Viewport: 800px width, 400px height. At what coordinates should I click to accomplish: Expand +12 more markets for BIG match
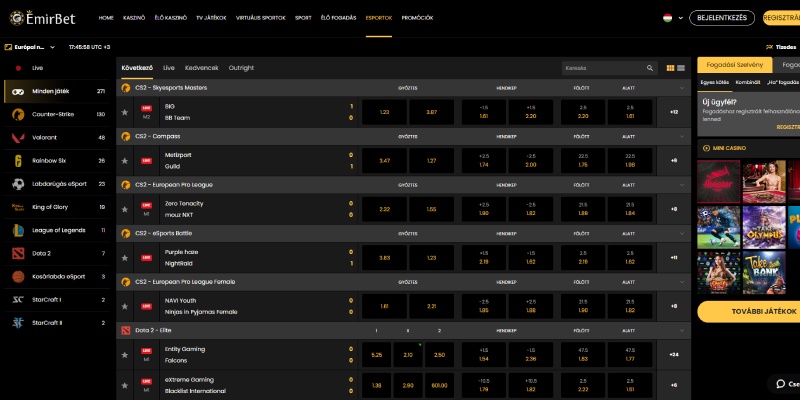coord(673,112)
